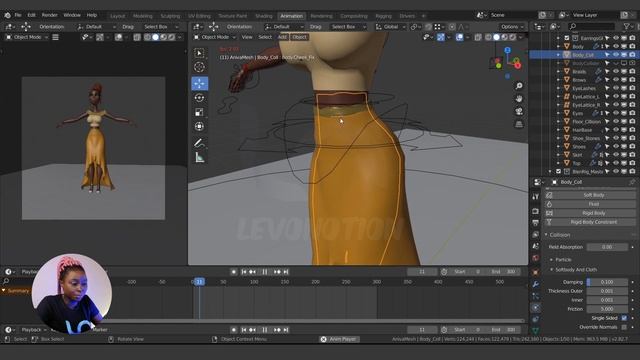Viewport: 640px width, 360px height.
Task: Open the Global transform orientation dropdown
Action: click(390, 27)
